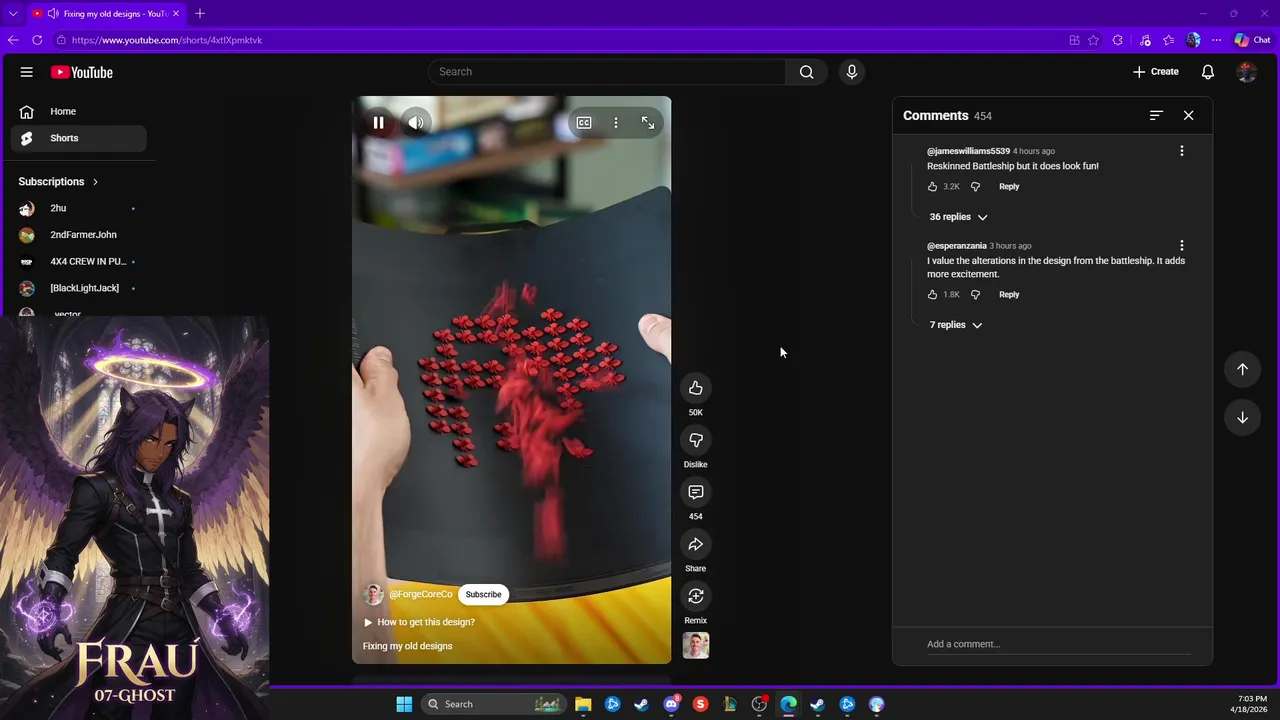The image size is (1280, 720).
Task: Reply to jameswilliams5539's comment
Action: (x=1009, y=187)
